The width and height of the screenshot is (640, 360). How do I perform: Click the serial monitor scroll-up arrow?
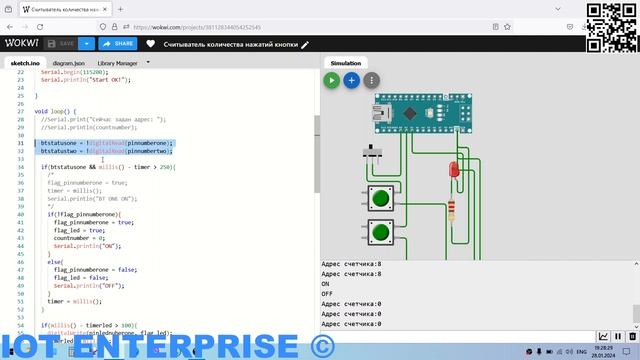click(x=636, y=264)
